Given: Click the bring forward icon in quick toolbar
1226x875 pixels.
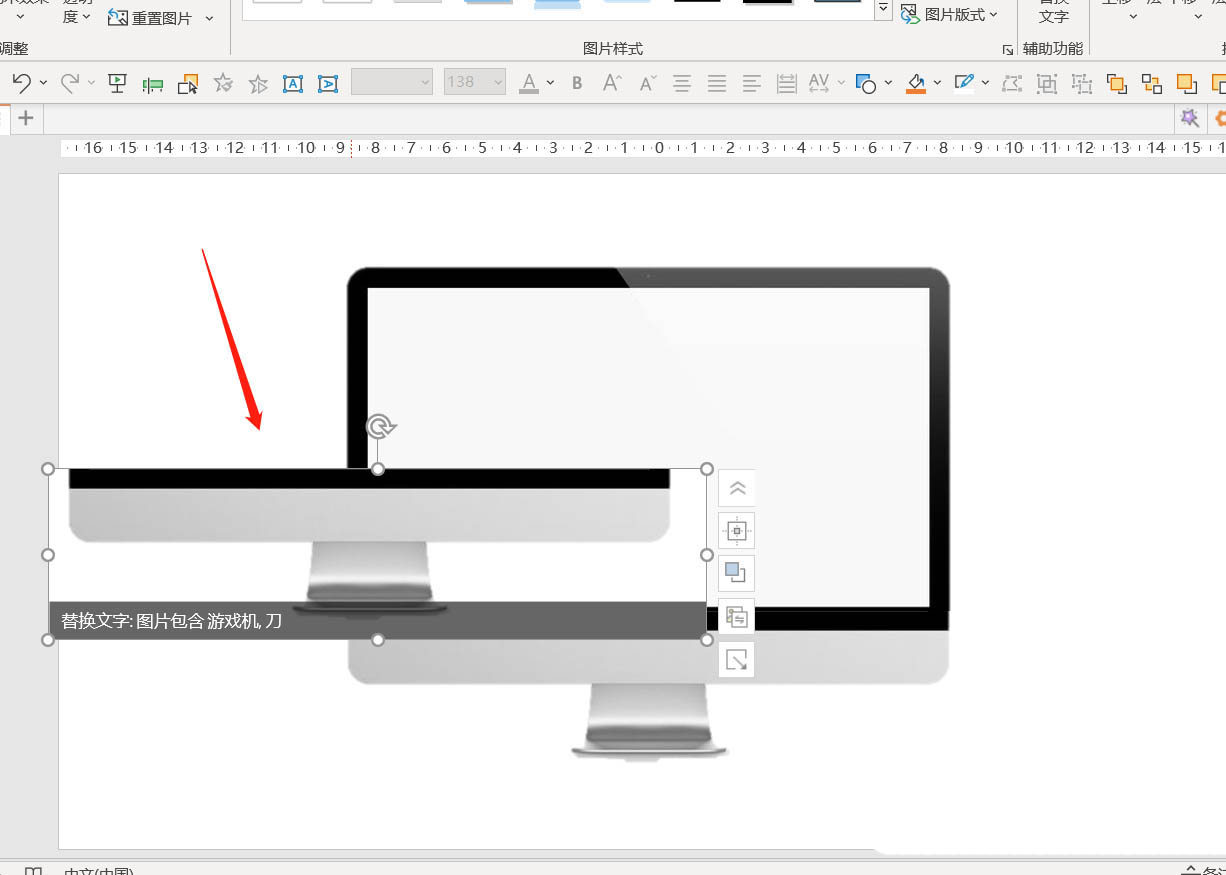Looking at the screenshot, I should click(1116, 84).
